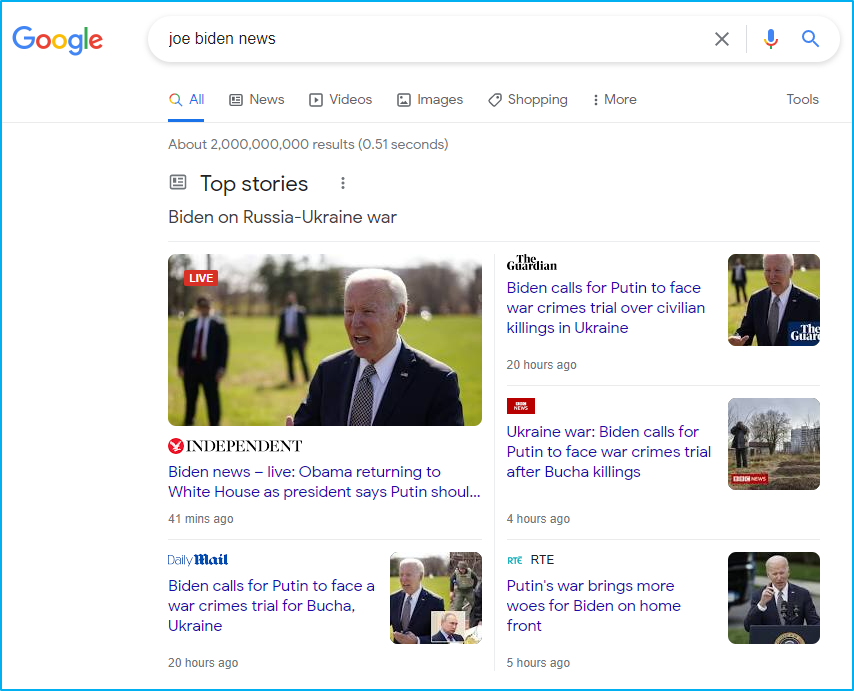Select the All results tab
Image resolution: width=854 pixels, height=691 pixels.
[x=186, y=100]
